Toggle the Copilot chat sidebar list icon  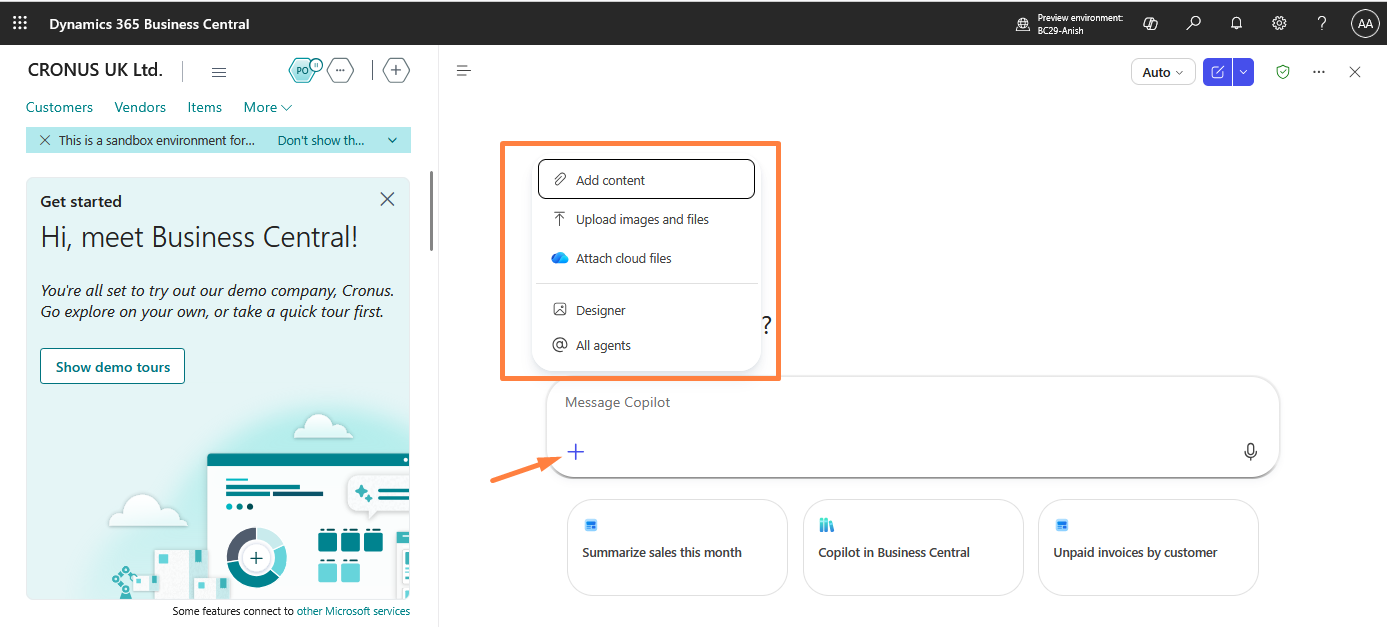coord(464,70)
